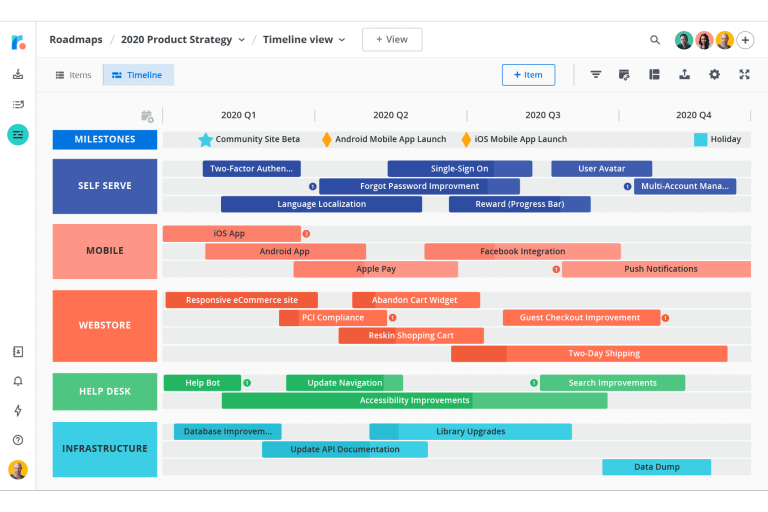768x512 pixels.
Task: Open Two-Day Shipping item bar
Action: (589, 354)
